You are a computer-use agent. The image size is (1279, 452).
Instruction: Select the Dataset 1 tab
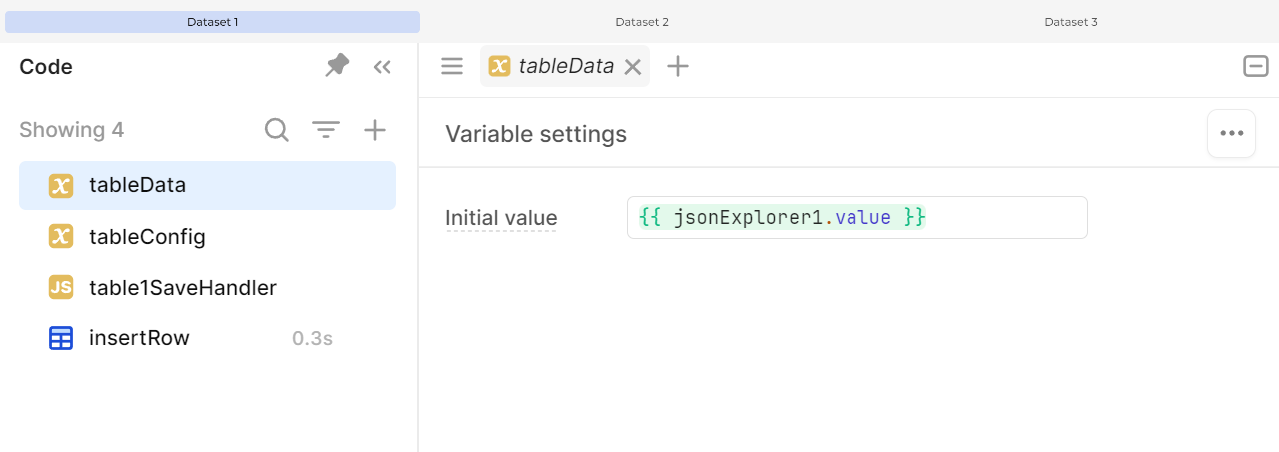(212, 21)
